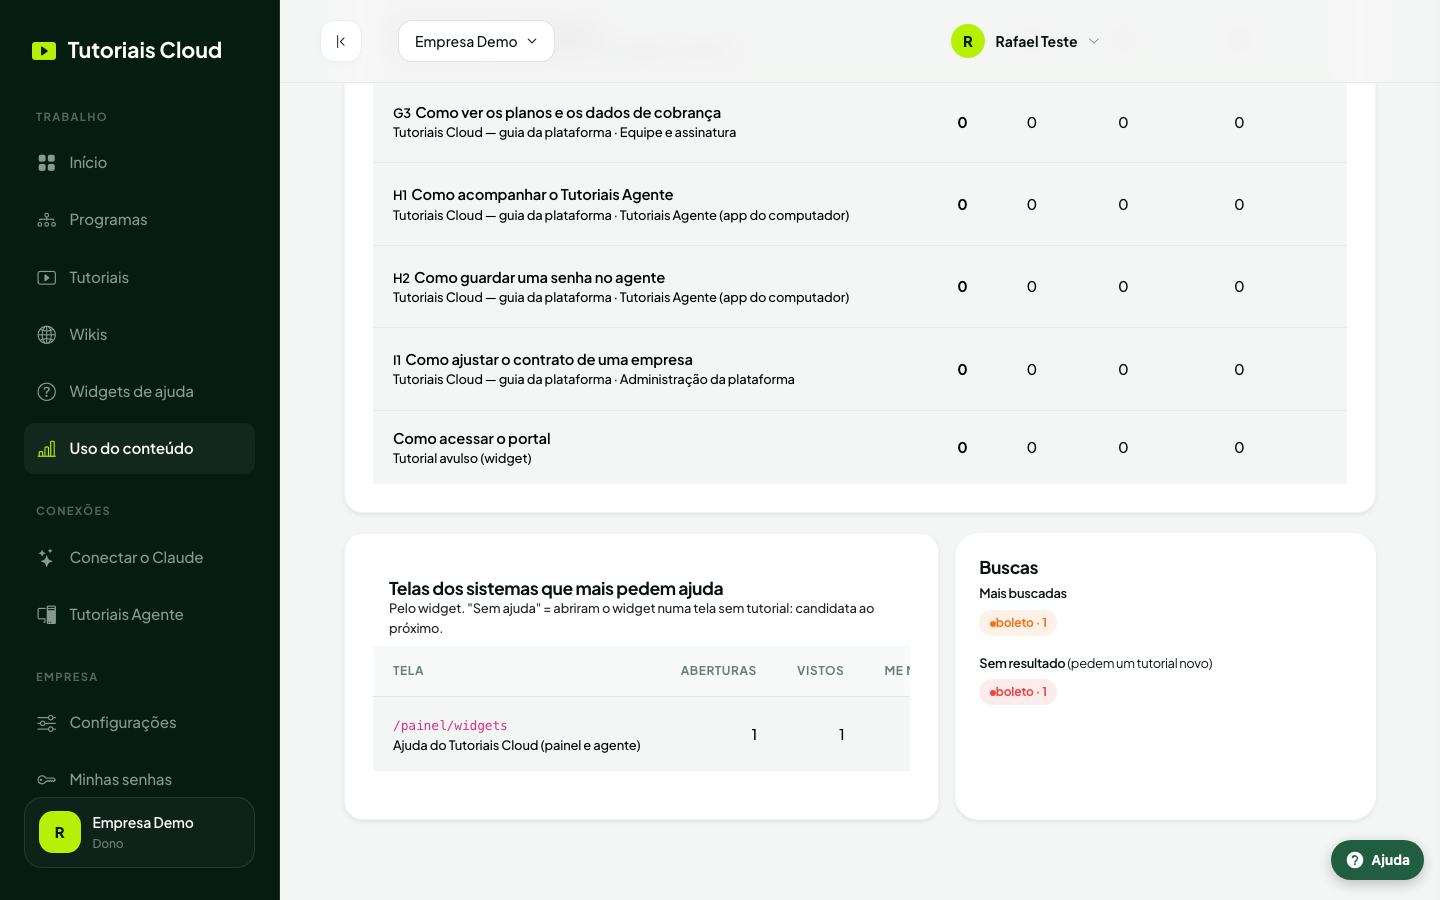Select row G3 Como ver os planos
The image size is (1440, 900).
[860, 122]
